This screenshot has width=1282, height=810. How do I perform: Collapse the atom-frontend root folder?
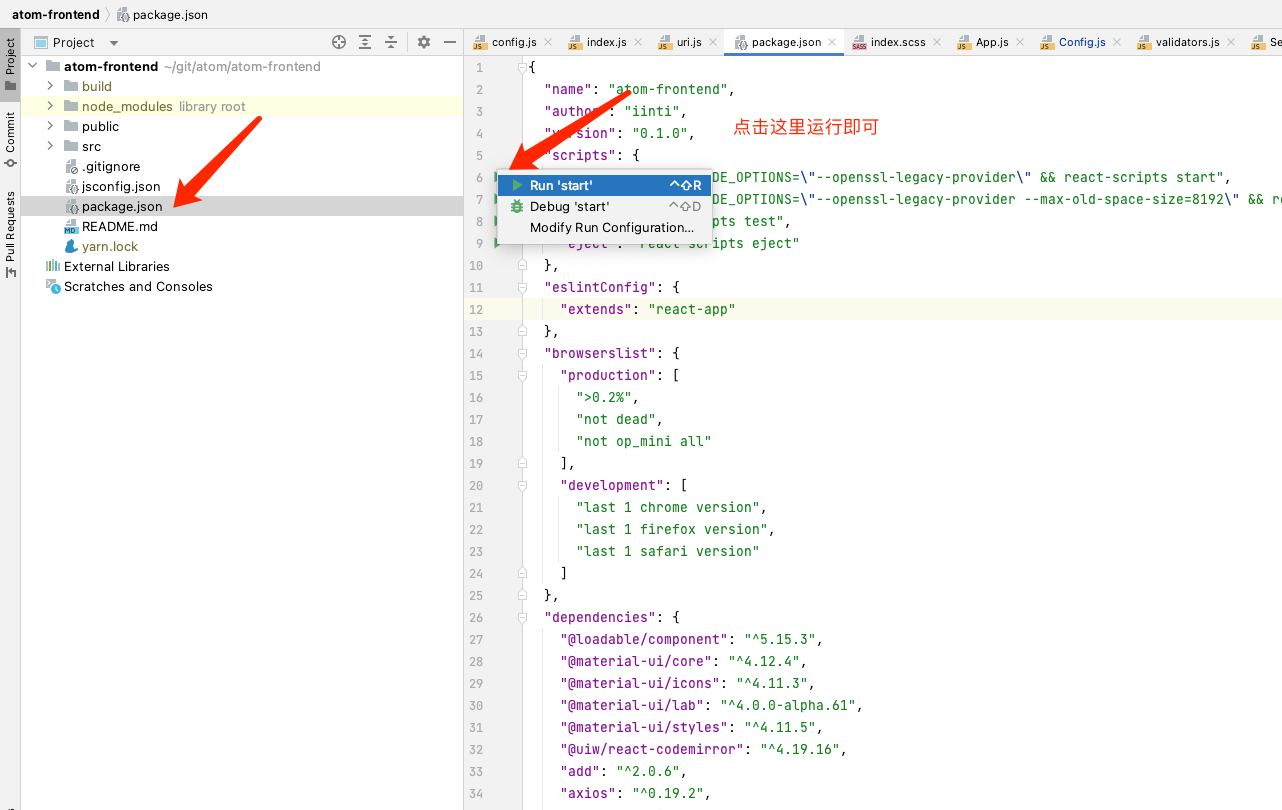33,66
